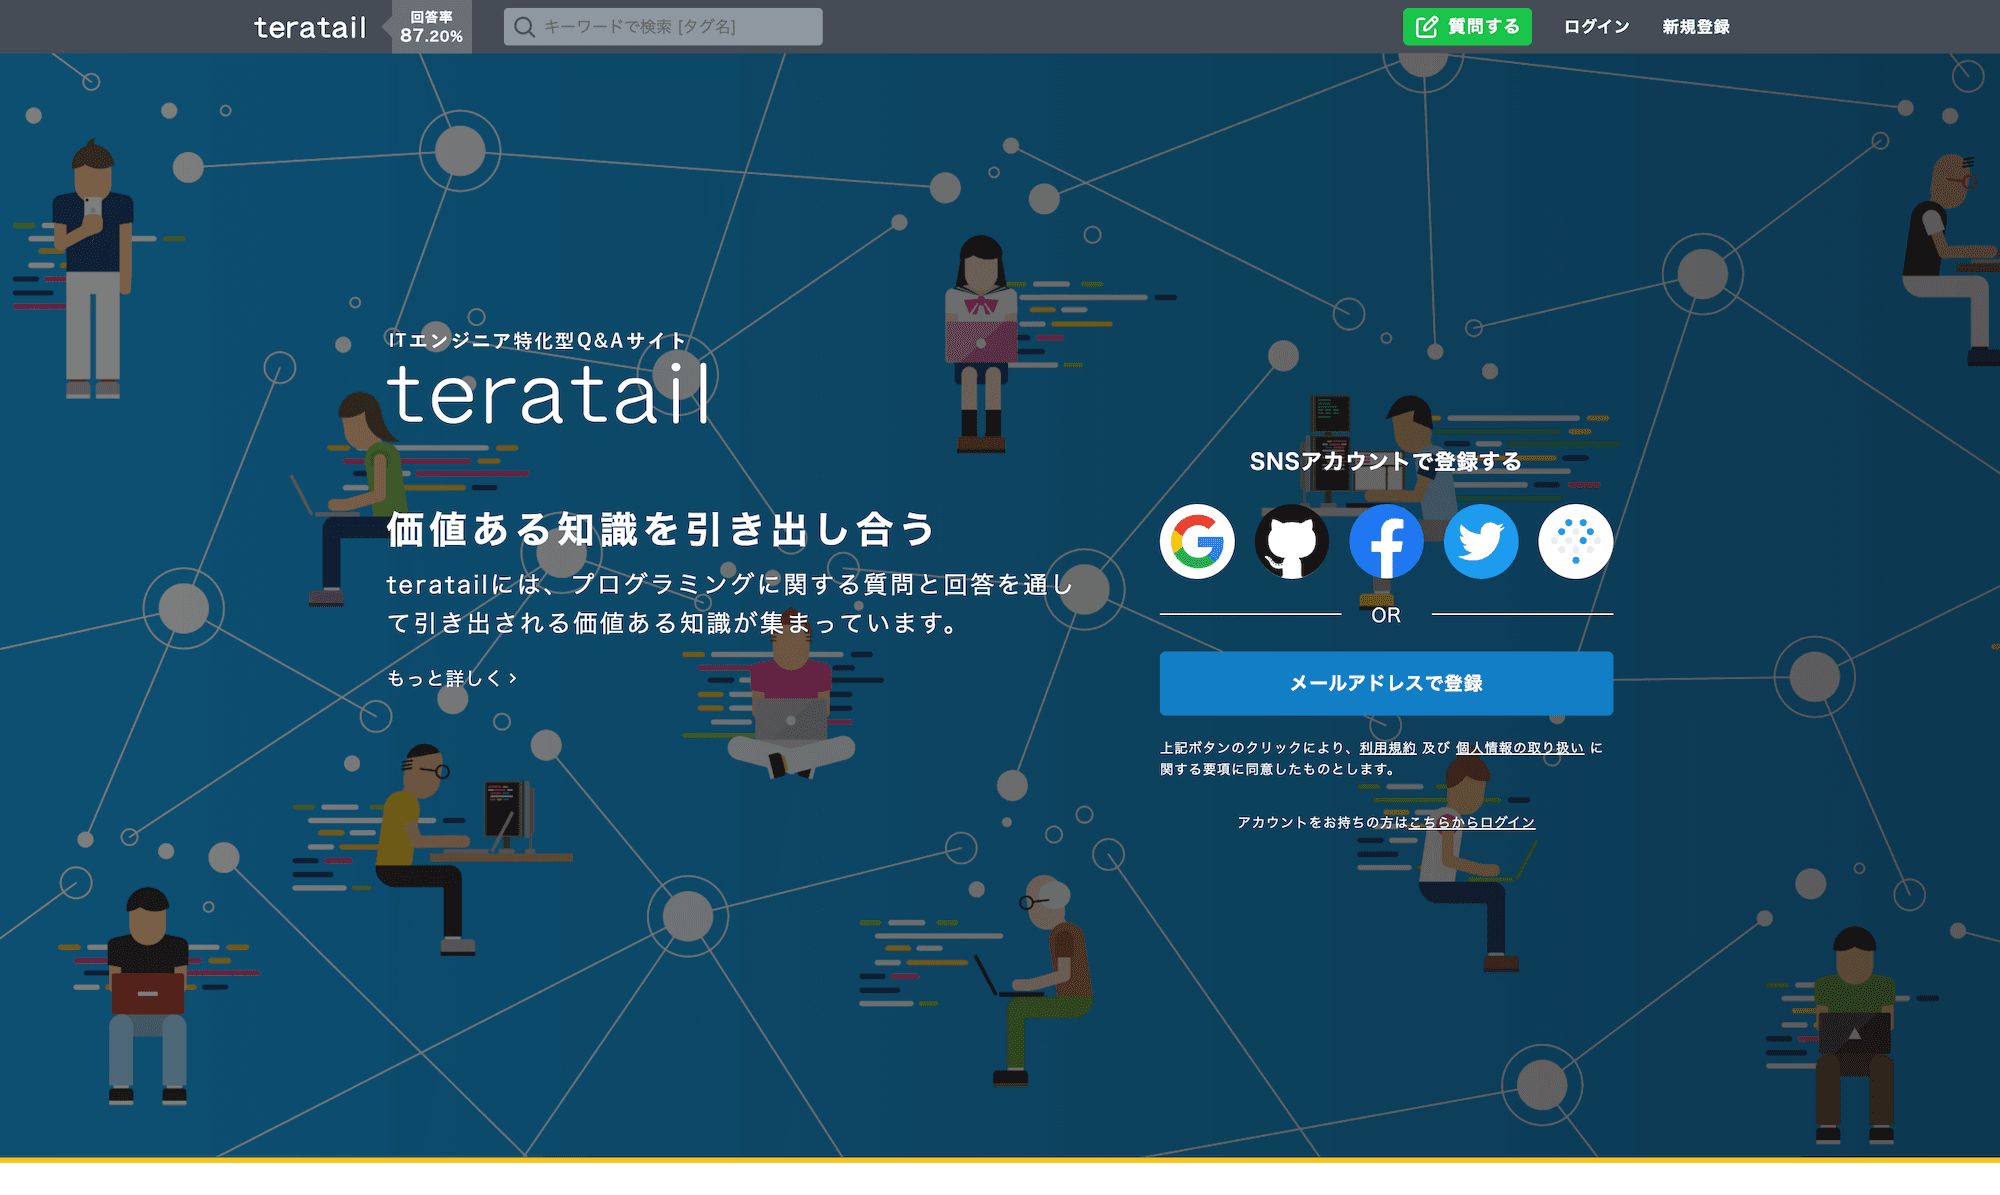This screenshot has height=1195, width=2000.
Task: Sign up with the Google icon
Action: 1197,542
